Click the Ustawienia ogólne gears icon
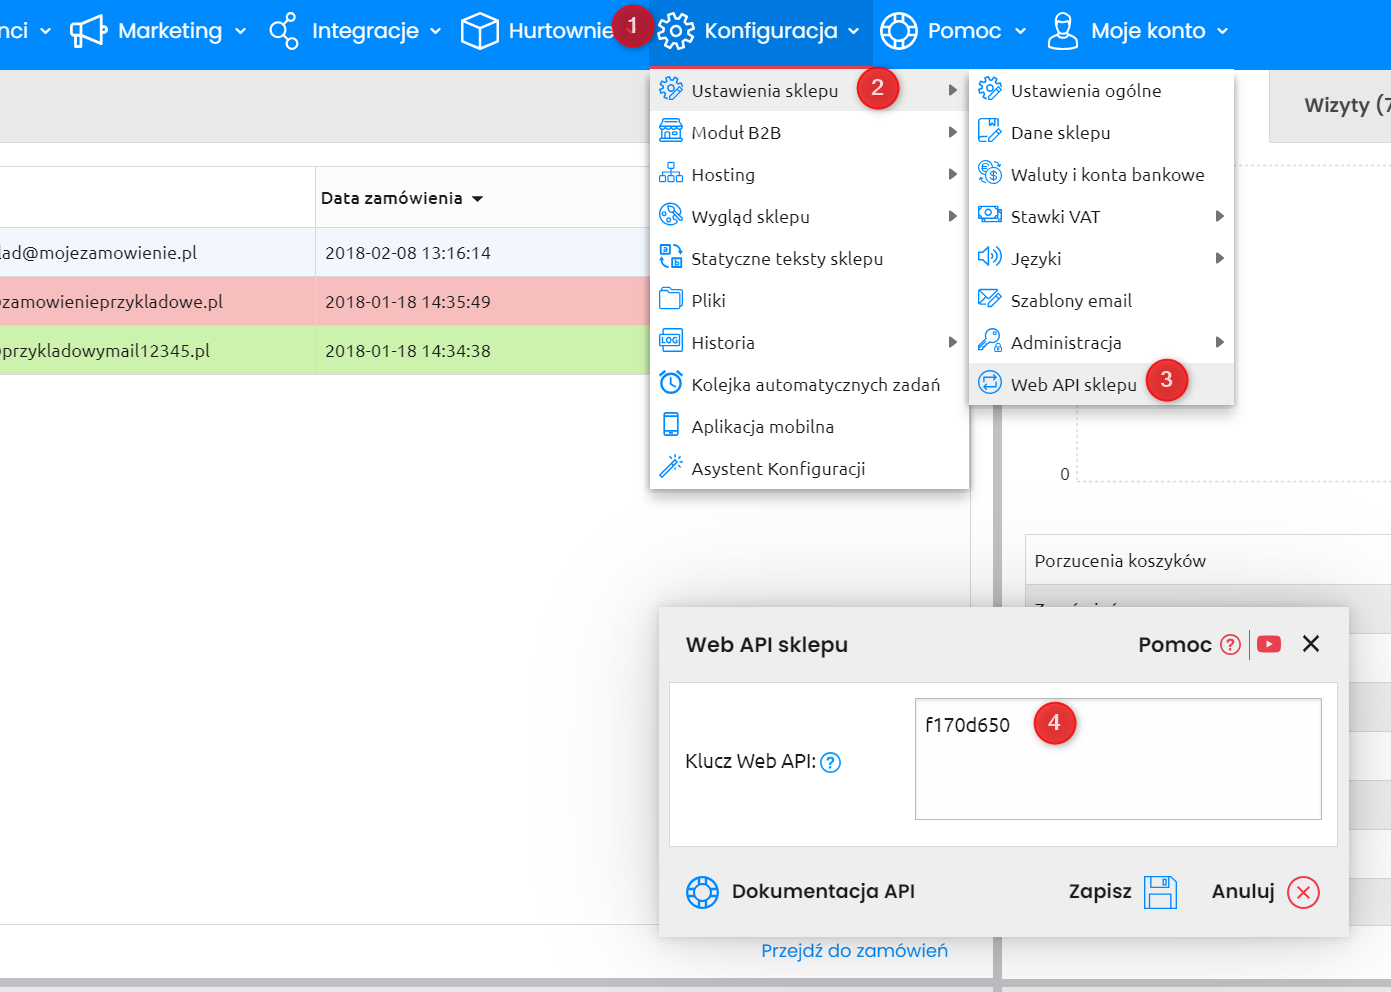This screenshot has height=992, width=1391. coord(990,89)
